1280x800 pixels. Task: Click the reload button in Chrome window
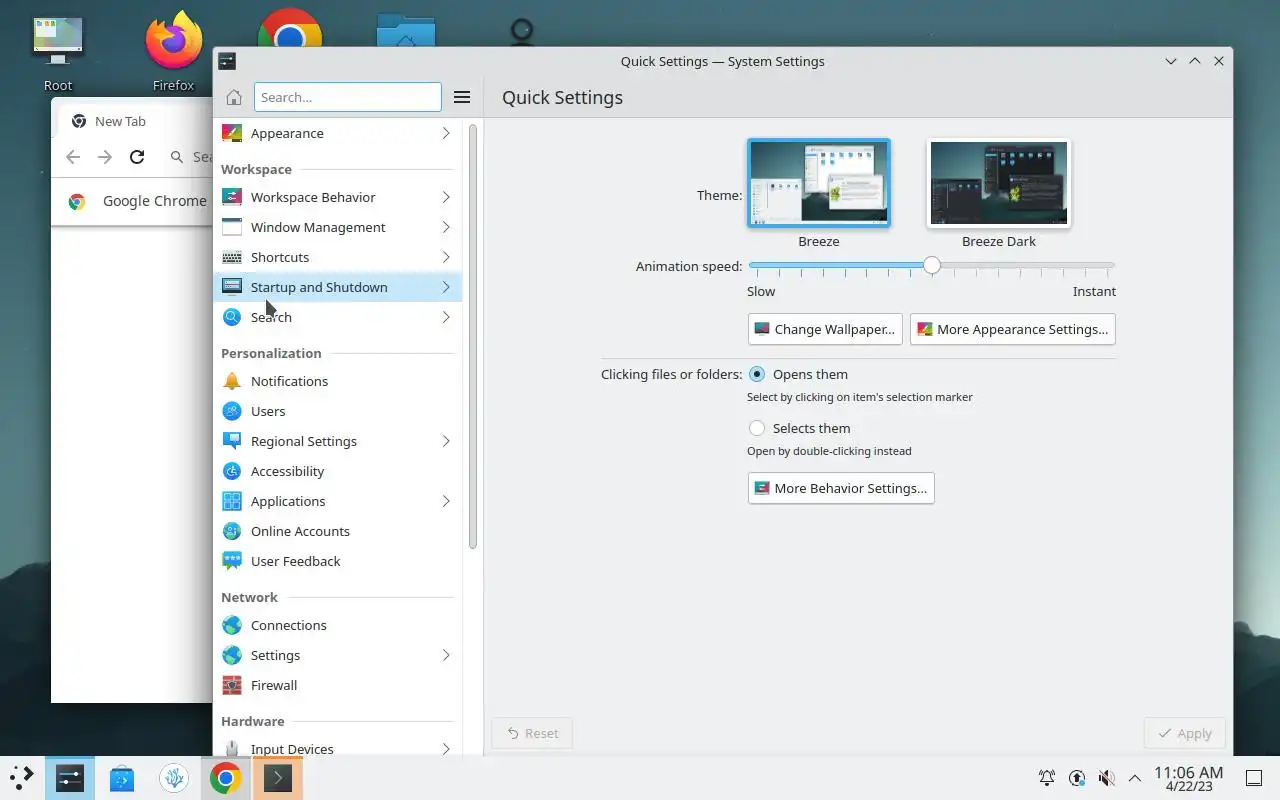pos(137,157)
